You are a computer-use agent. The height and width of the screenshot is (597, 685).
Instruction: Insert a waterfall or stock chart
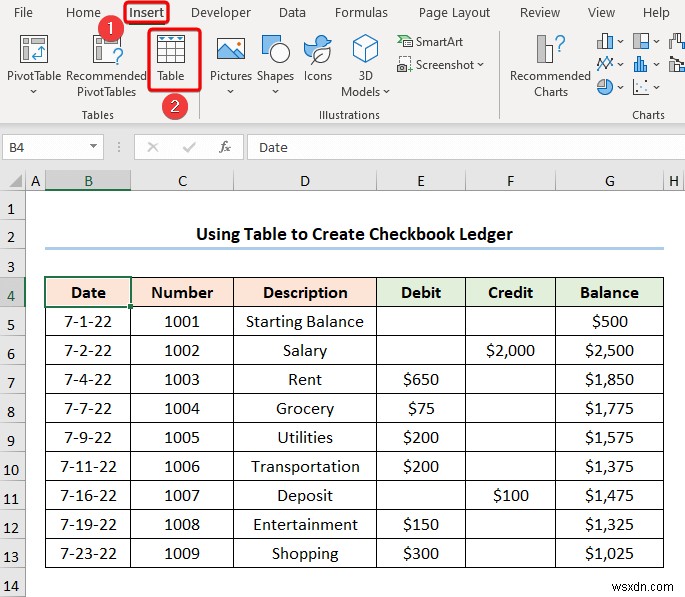[x=677, y=41]
